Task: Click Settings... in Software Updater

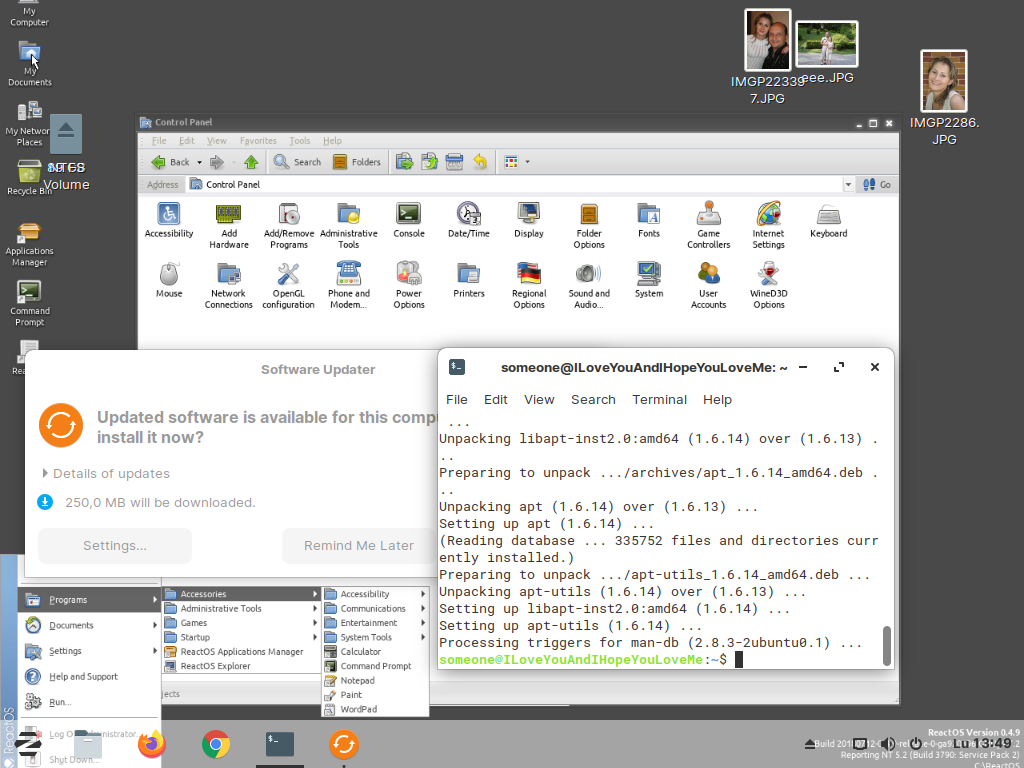Action: (x=115, y=546)
